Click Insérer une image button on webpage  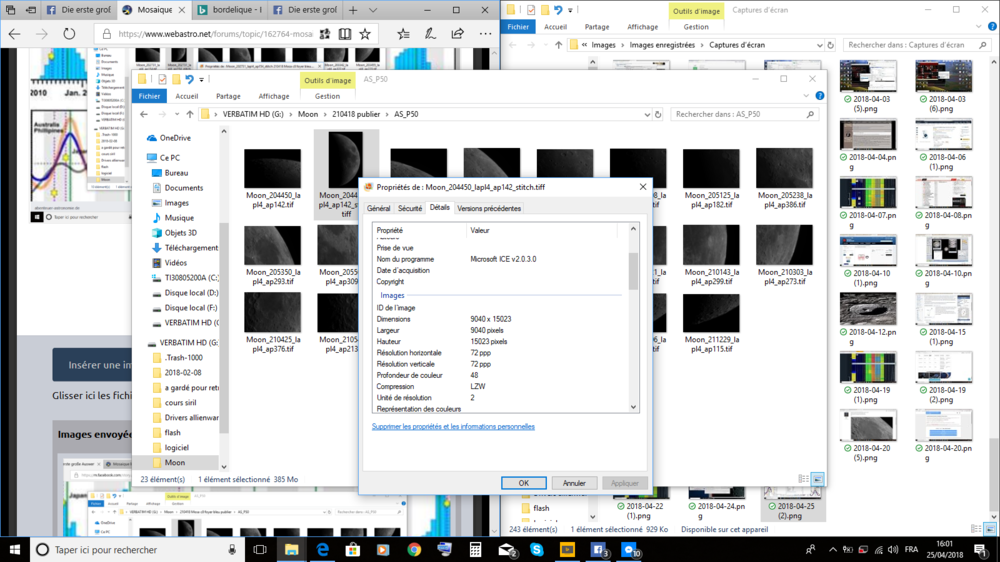(92, 365)
